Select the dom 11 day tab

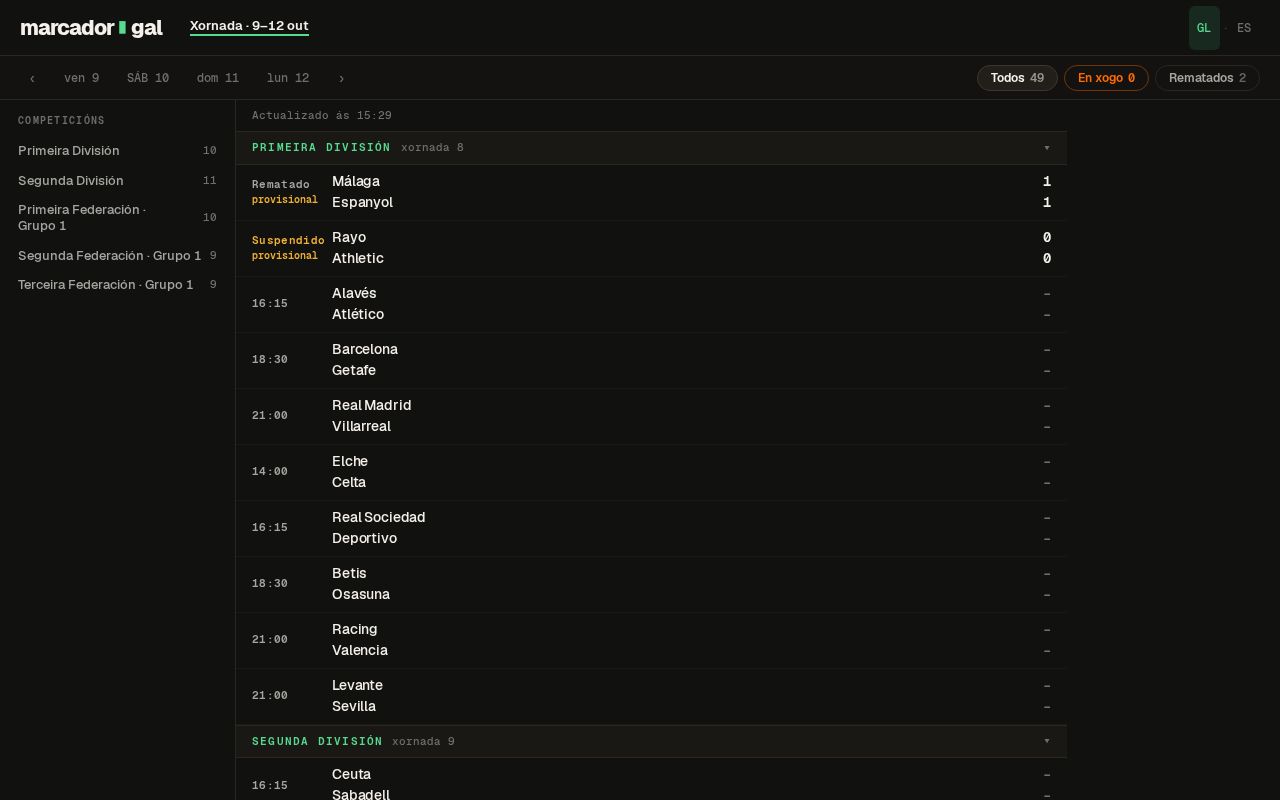click(218, 78)
